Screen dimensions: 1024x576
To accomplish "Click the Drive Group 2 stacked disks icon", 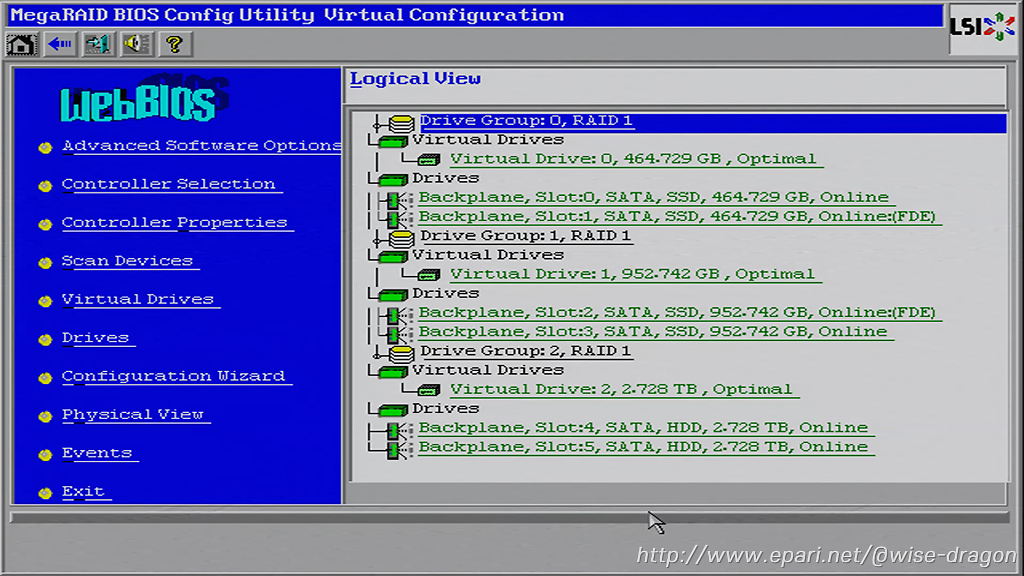I will [402, 353].
